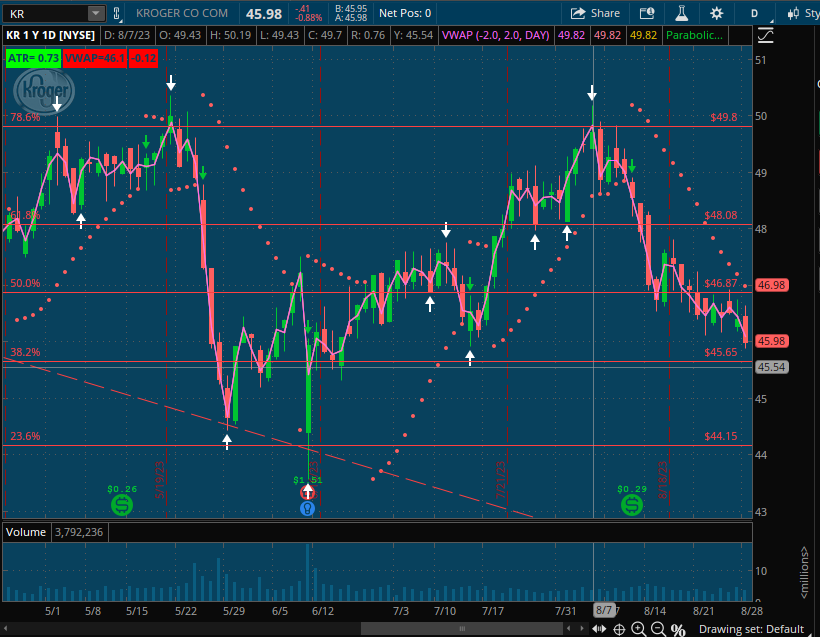Click the blue lightbulb event icon

coord(308,508)
